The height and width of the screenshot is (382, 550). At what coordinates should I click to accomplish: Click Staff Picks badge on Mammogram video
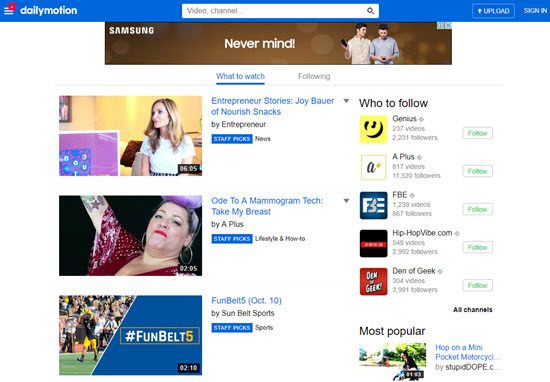pos(232,239)
